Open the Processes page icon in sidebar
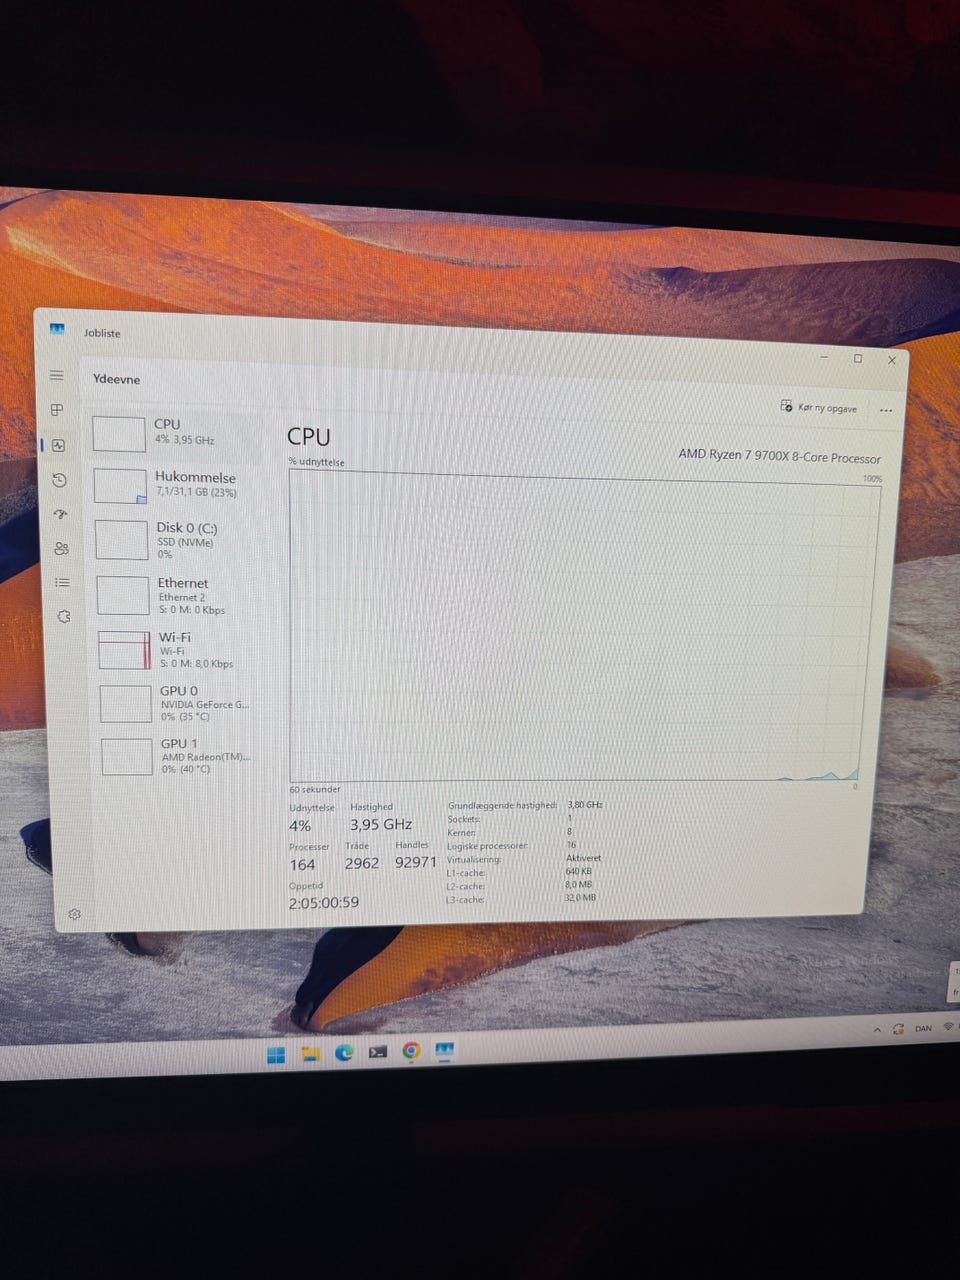 coord(57,410)
